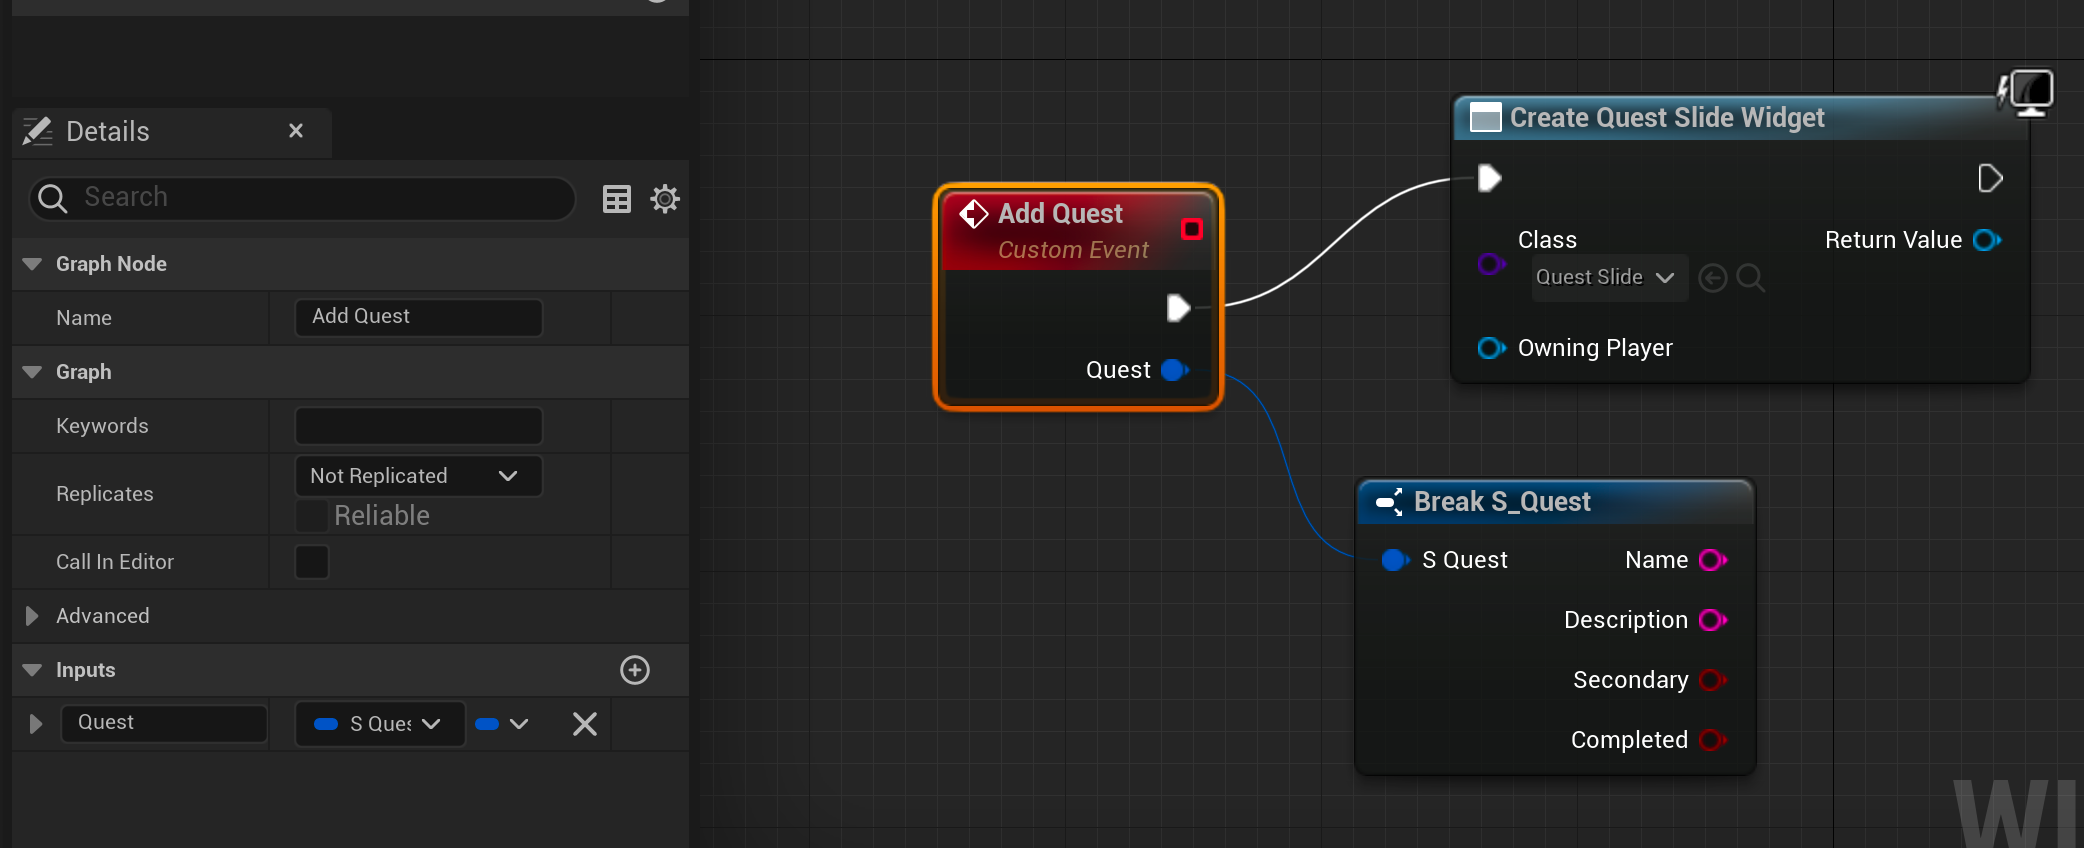2084x848 pixels.
Task: Click the Owning Player pin label
Action: coord(1595,348)
